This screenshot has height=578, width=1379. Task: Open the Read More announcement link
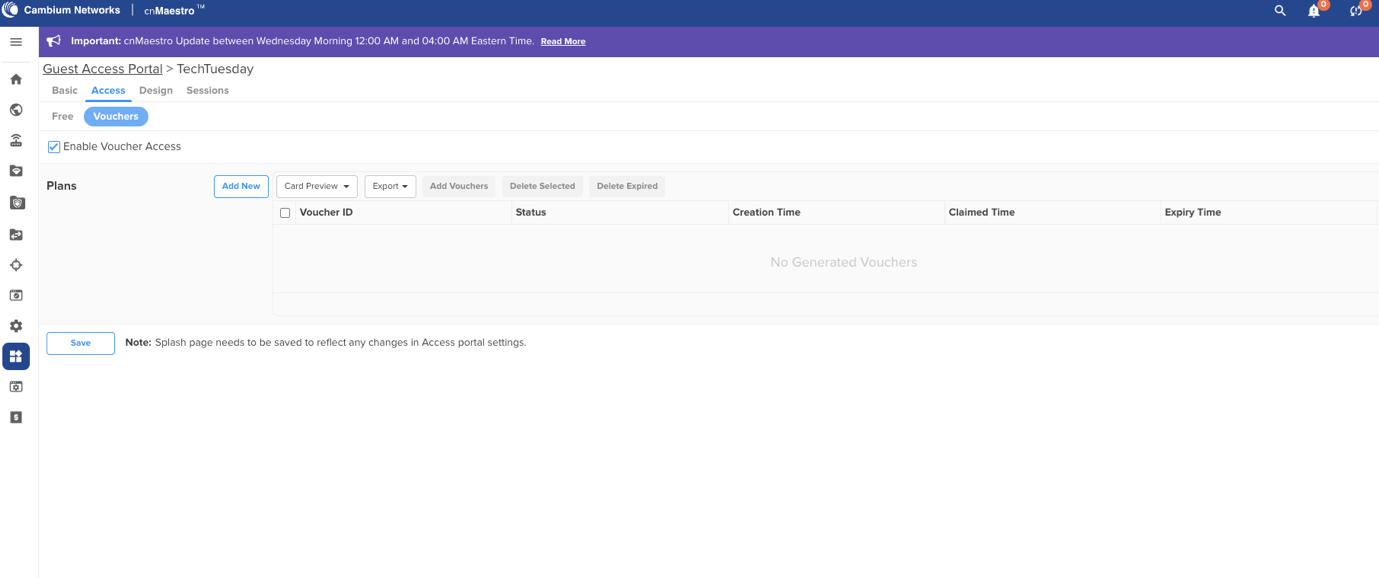pos(563,42)
